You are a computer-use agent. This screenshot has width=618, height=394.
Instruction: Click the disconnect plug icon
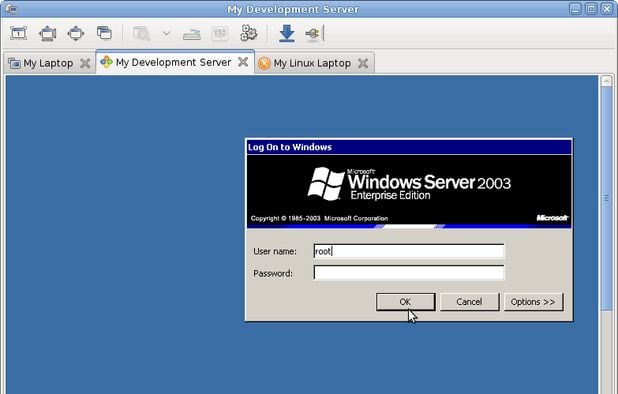[314, 33]
